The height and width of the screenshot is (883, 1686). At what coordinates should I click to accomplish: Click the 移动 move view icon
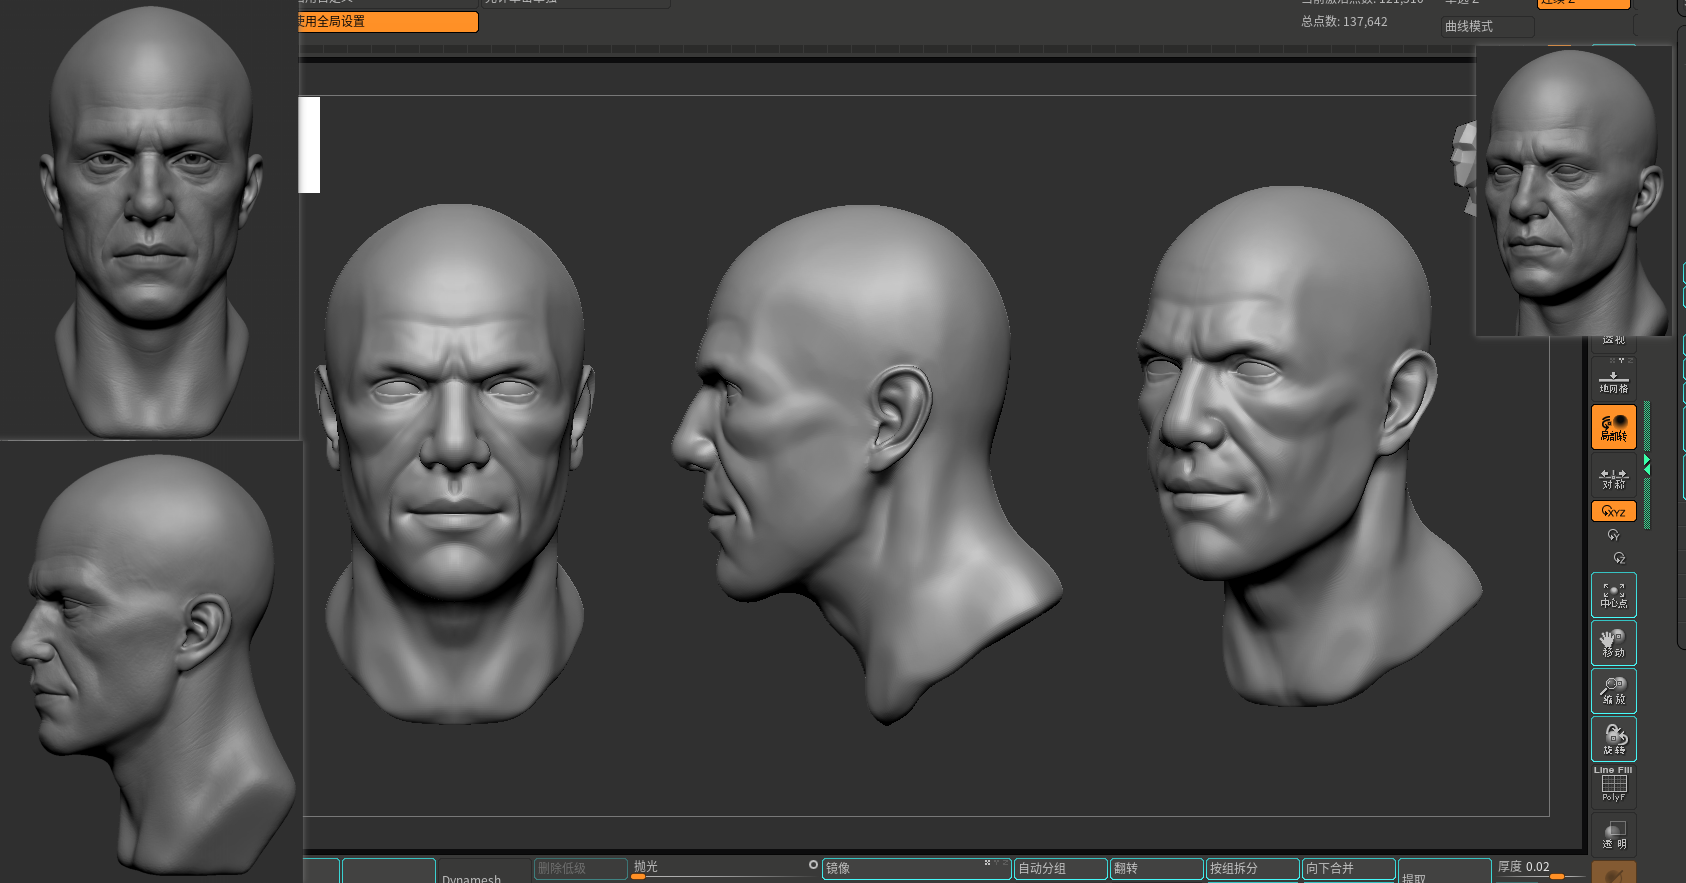(x=1613, y=643)
